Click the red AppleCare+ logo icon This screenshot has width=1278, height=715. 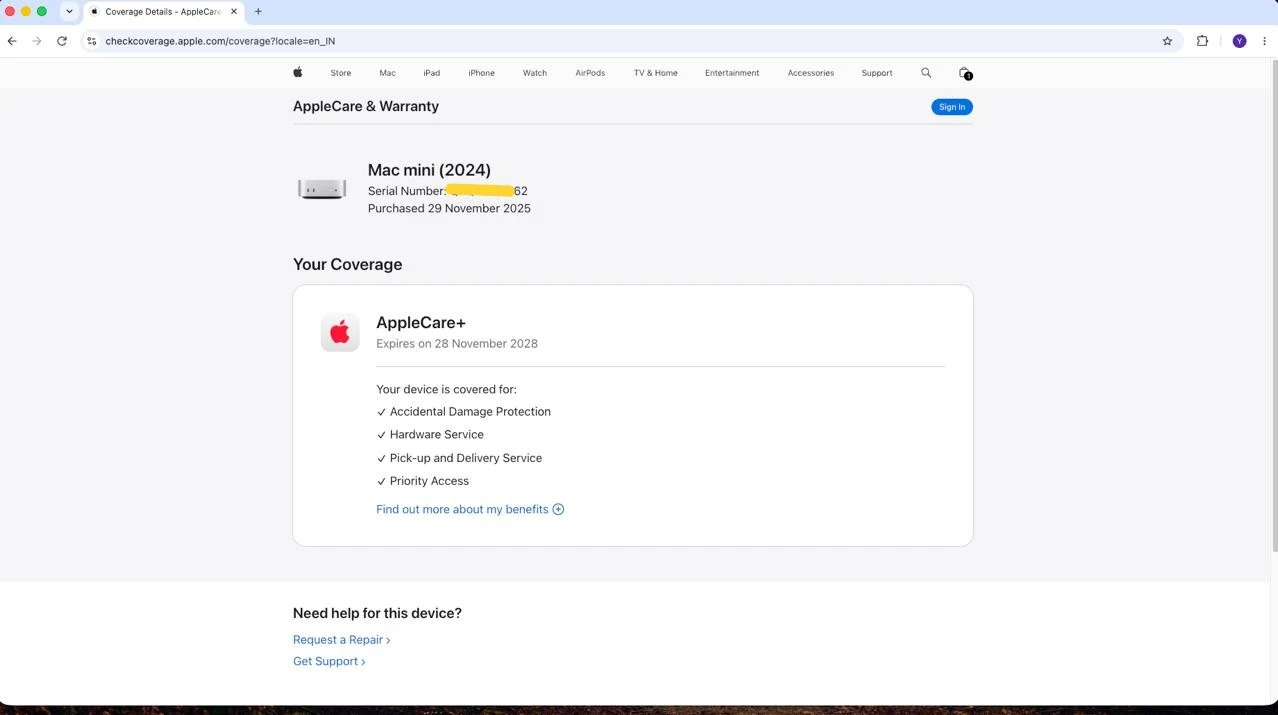pos(340,332)
